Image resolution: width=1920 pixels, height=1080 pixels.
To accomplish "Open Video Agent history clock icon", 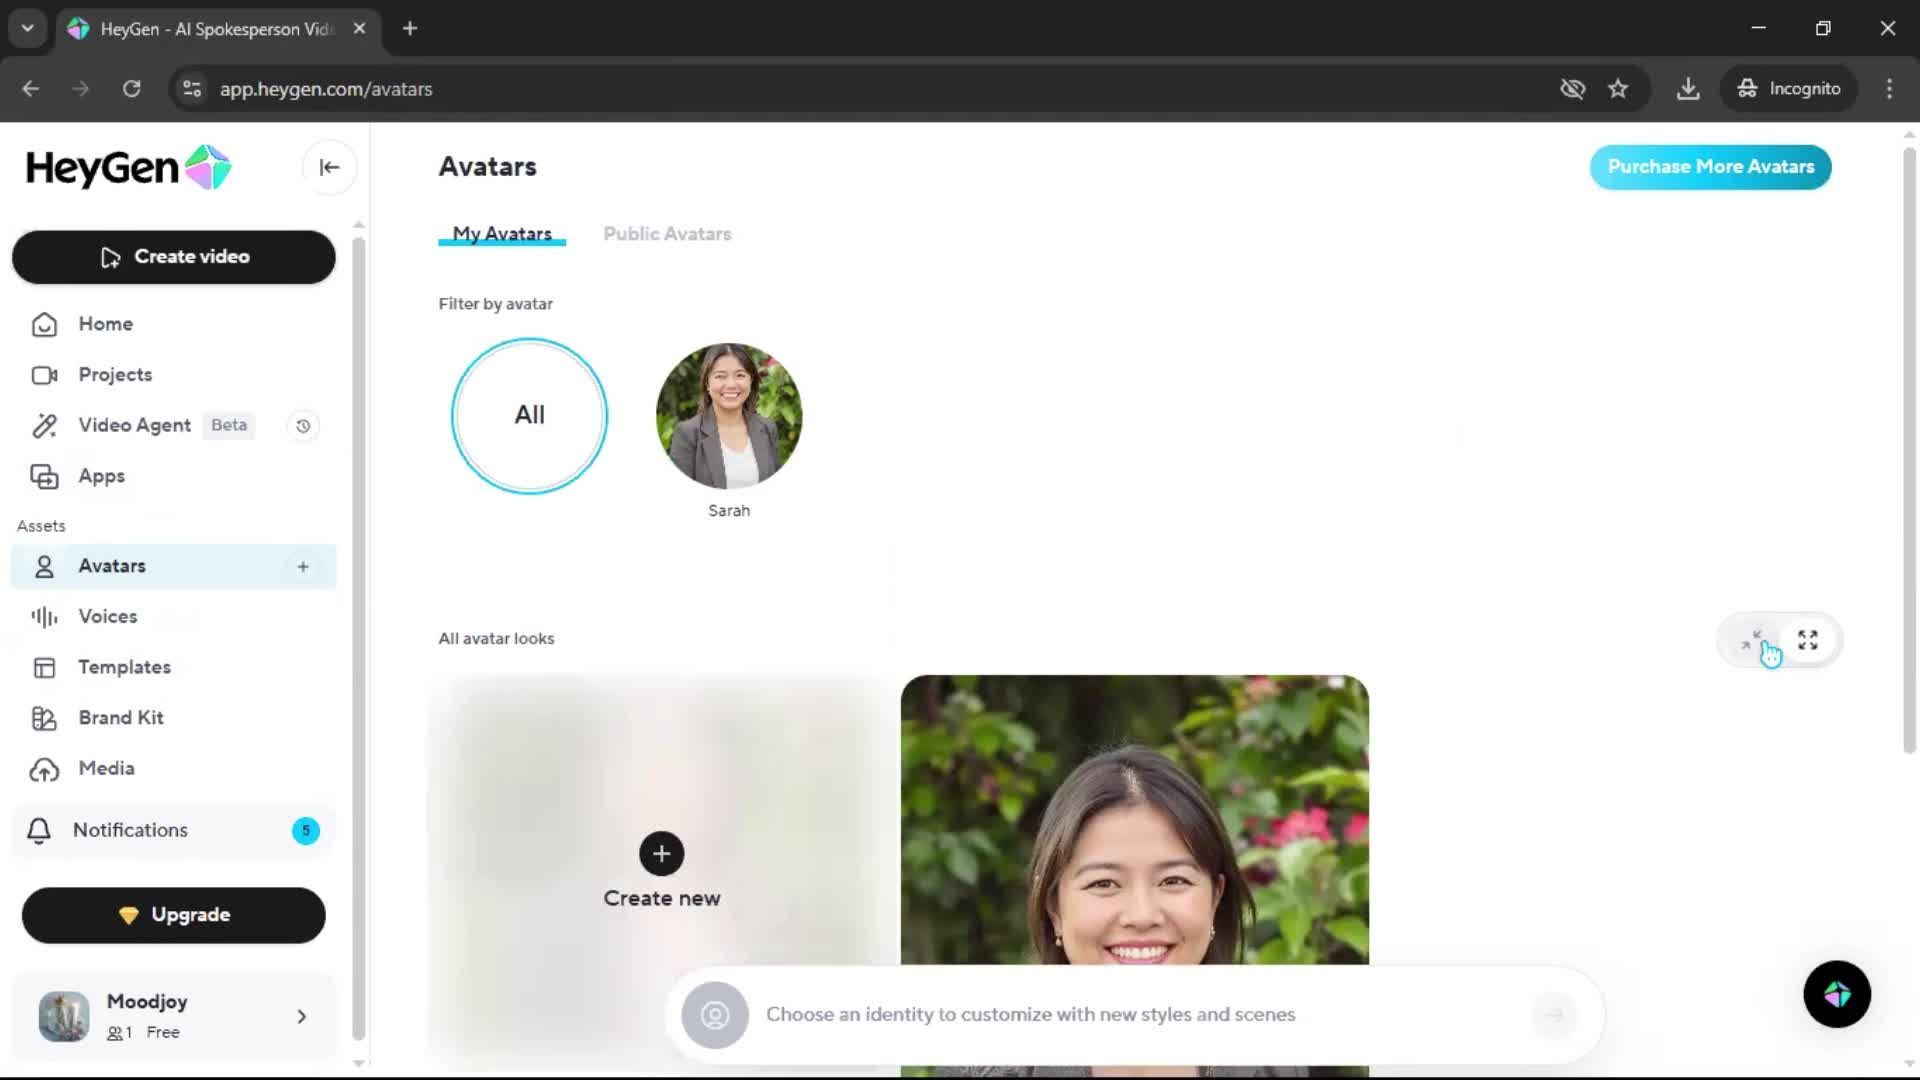I will coord(303,426).
